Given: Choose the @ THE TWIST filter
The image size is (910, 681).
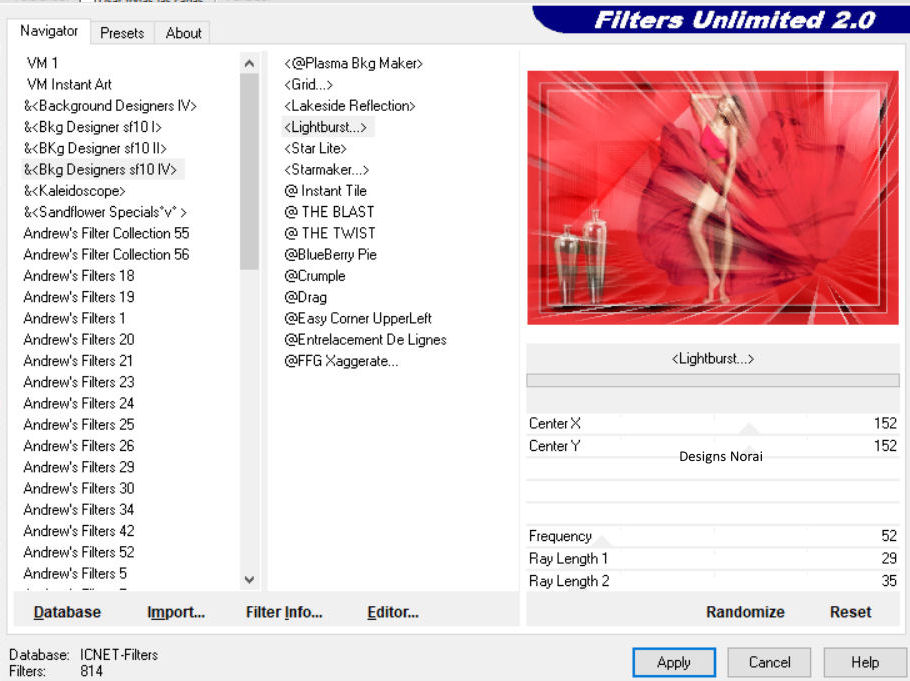Looking at the screenshot, I should [330, 233].
